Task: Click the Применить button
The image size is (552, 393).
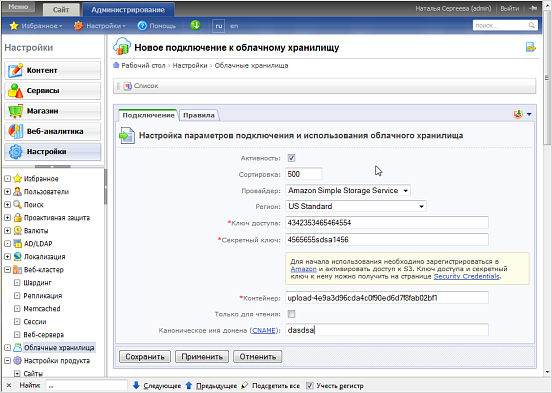Action: [x=202, y=357]
